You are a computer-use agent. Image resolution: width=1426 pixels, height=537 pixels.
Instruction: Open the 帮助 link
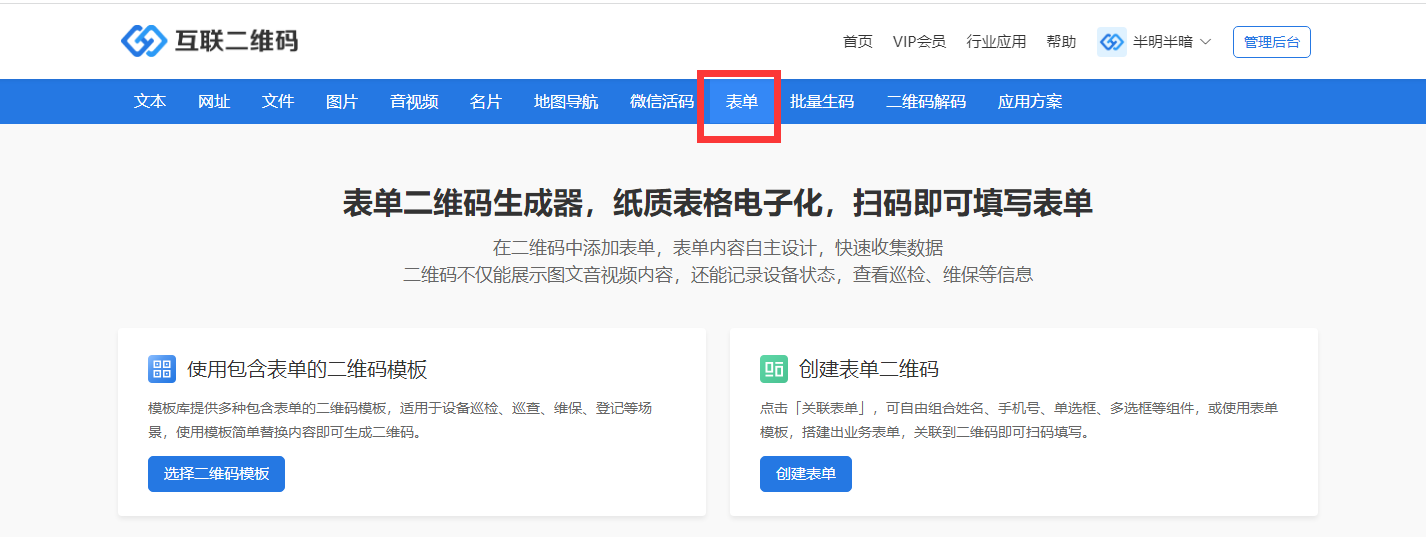click(1061, 42)
